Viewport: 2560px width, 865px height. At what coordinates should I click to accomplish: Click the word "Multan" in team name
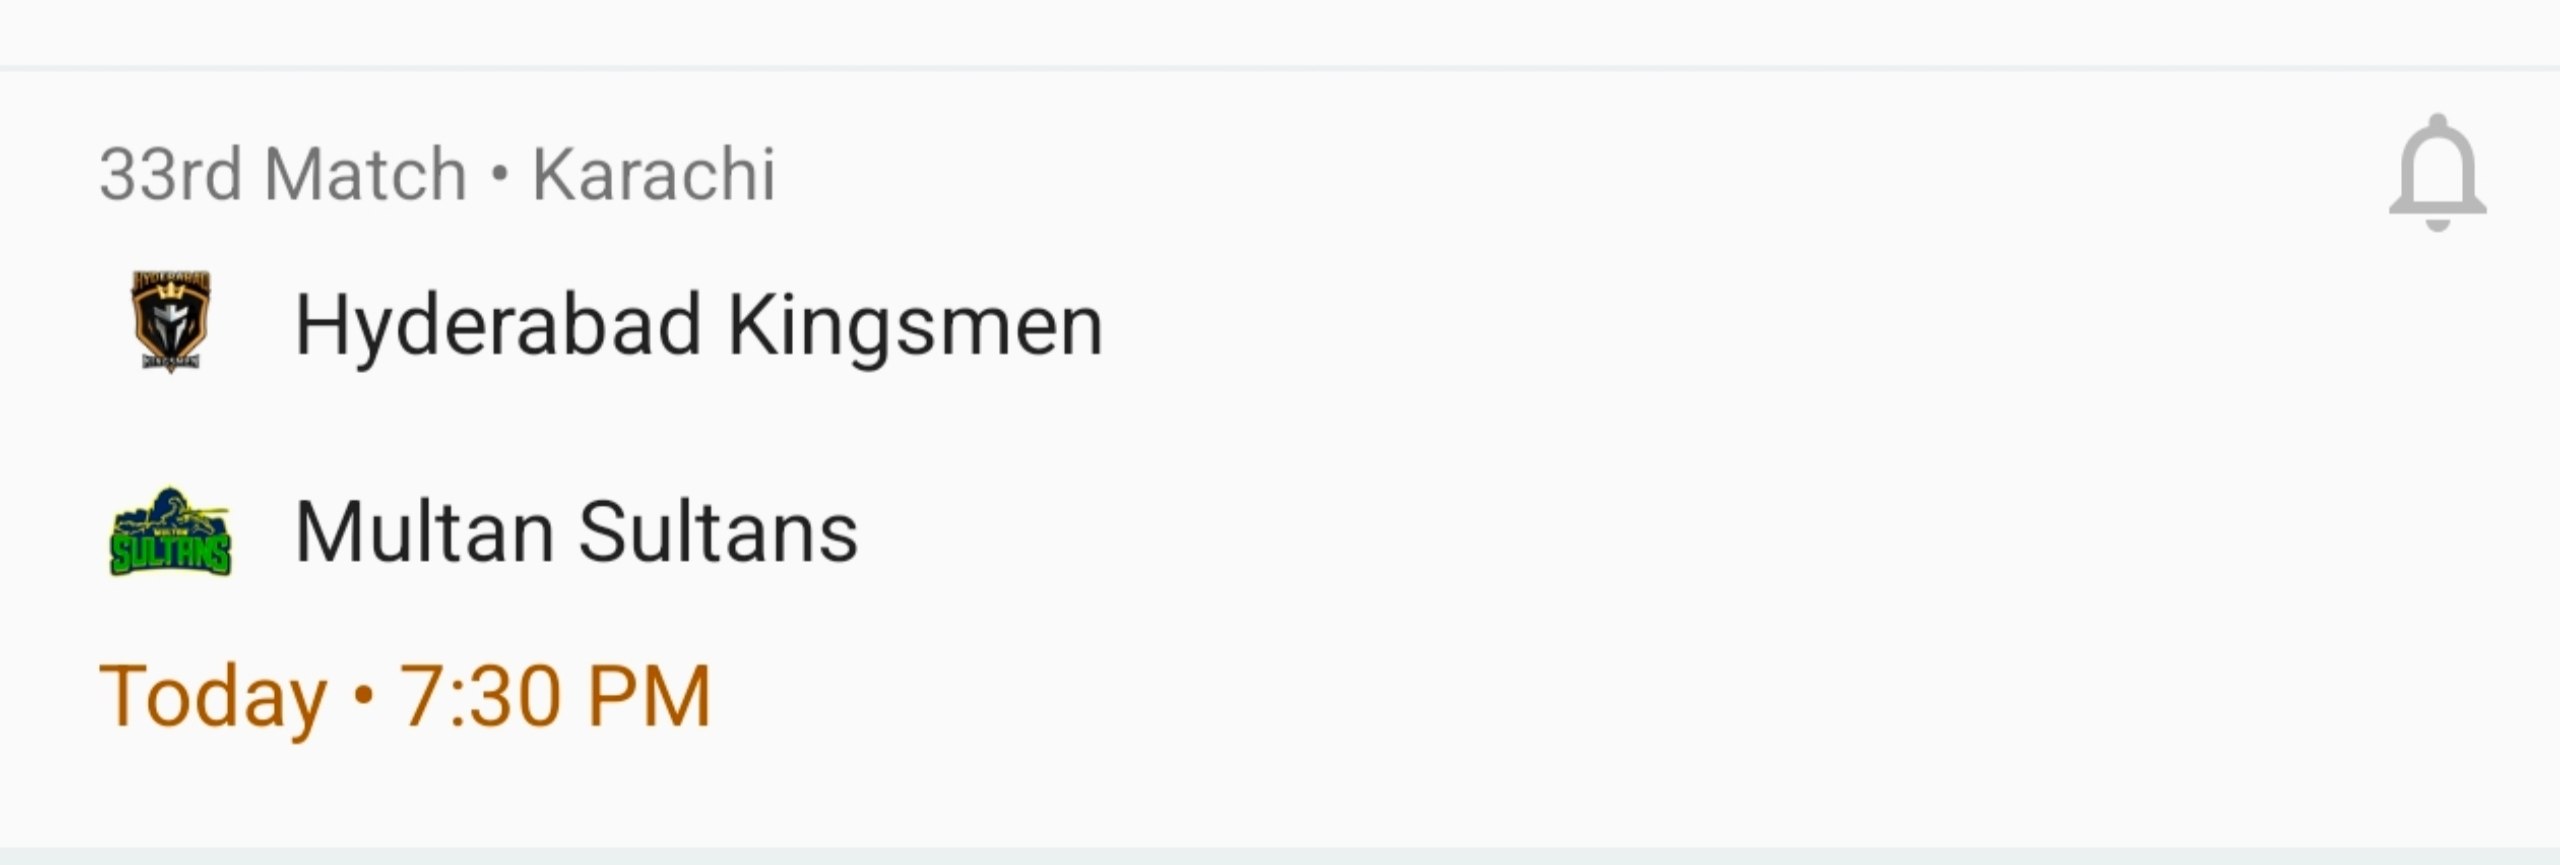pyautogui.click(x=424, y=532)
